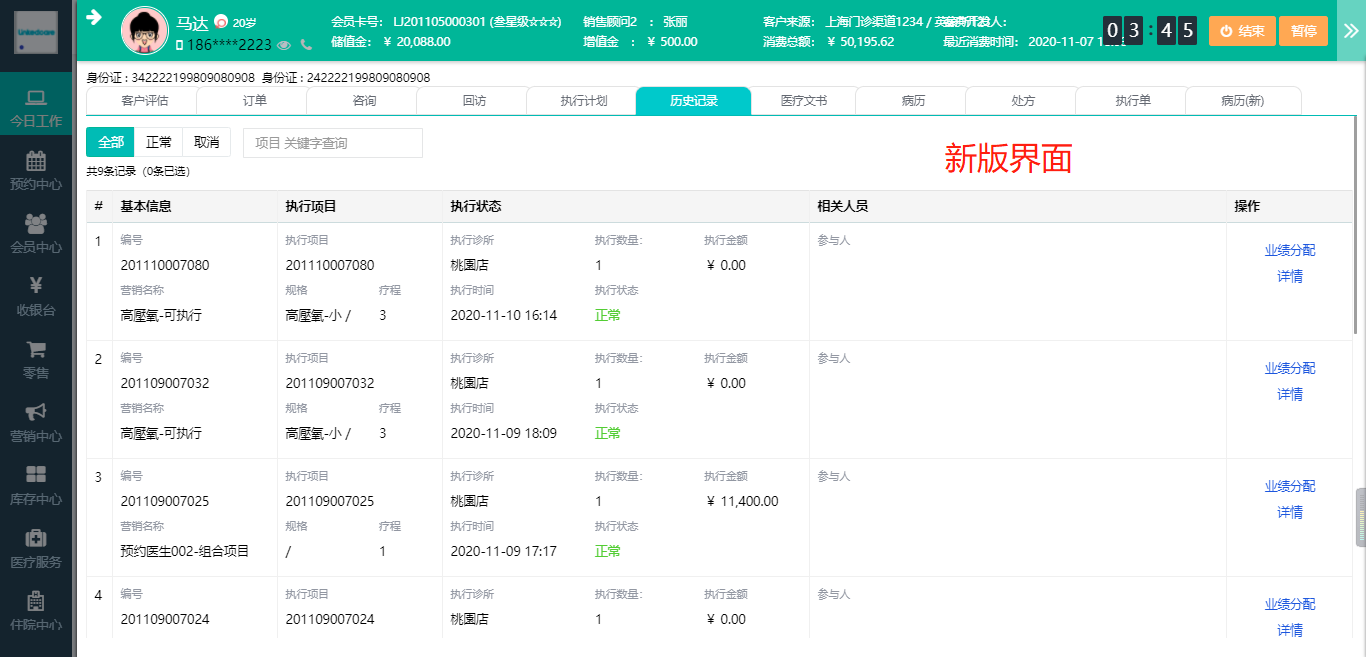
Task: Click ID number 342222199809080908
Action: [x=194, y=77]
